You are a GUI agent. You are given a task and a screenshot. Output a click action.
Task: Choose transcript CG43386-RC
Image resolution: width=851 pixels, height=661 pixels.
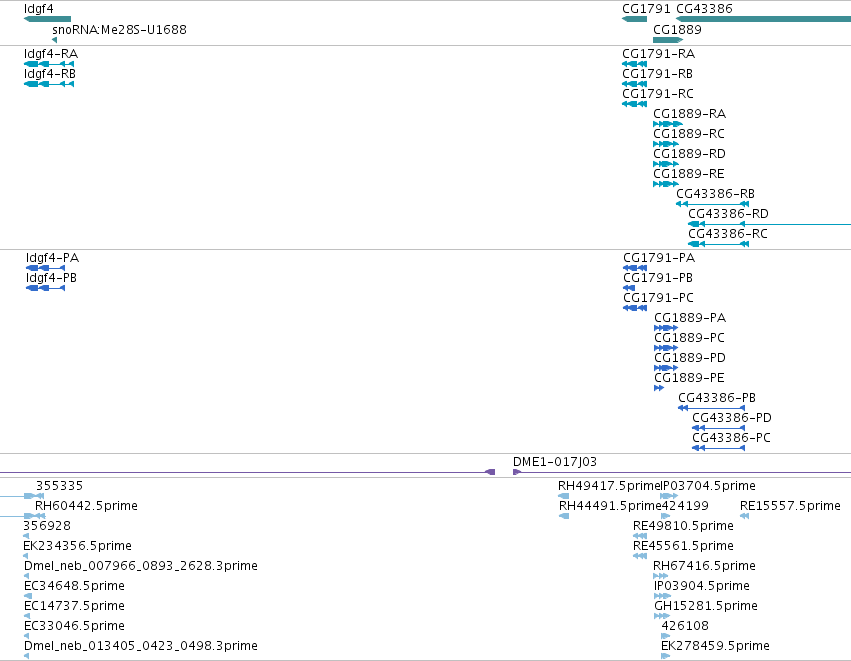tap(728, 234)
